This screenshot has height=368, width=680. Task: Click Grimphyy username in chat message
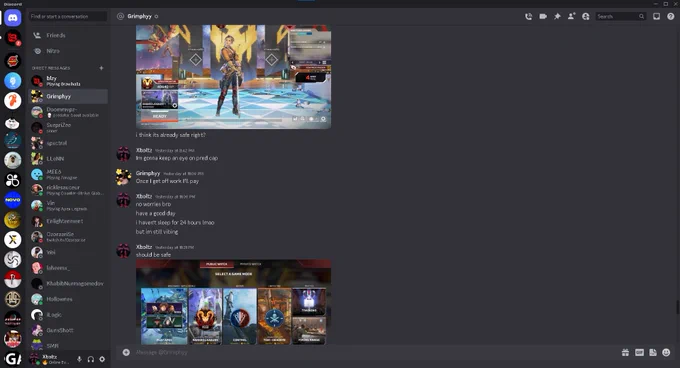point(148,173)
